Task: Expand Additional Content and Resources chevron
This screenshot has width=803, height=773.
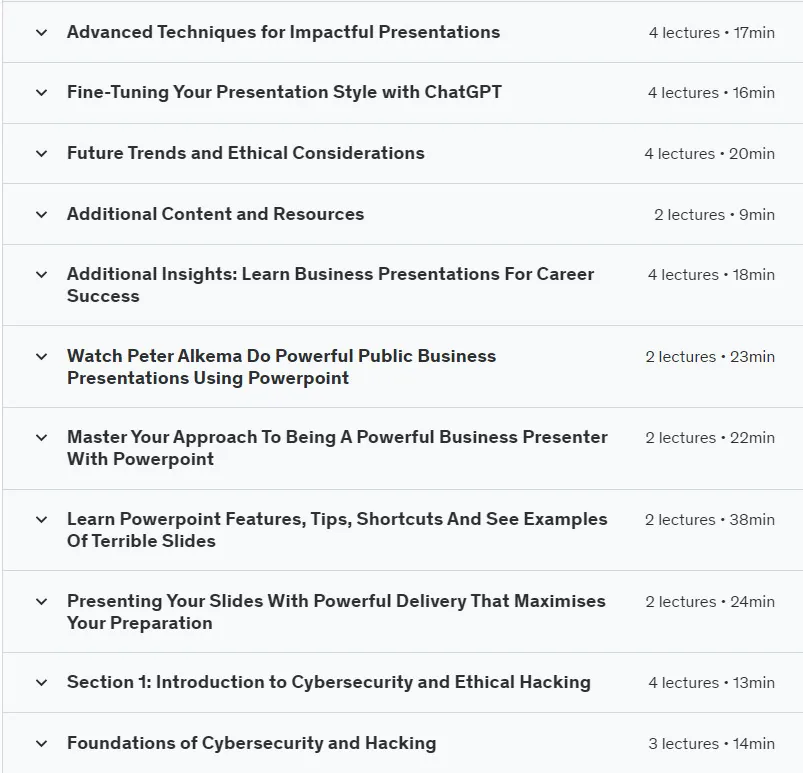Action: pyautogui.click(x=41, y=215)
